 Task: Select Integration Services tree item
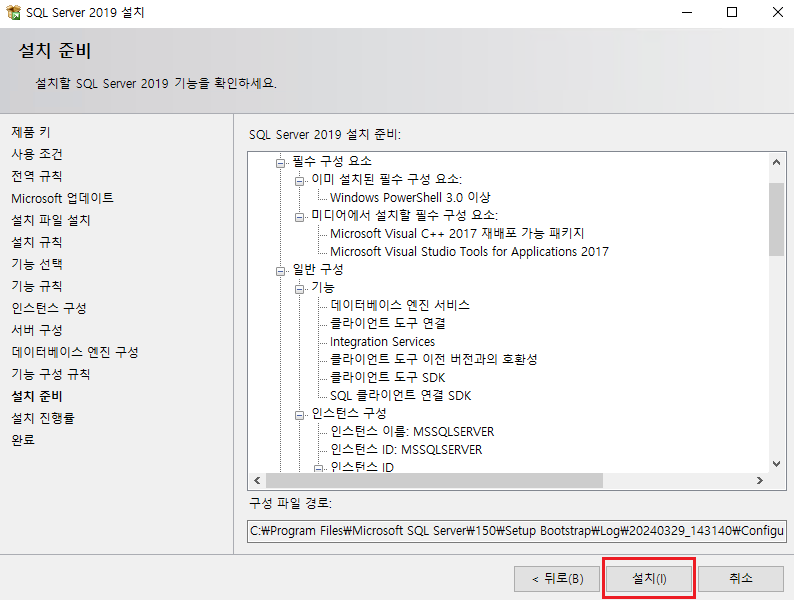click(382, 342)
